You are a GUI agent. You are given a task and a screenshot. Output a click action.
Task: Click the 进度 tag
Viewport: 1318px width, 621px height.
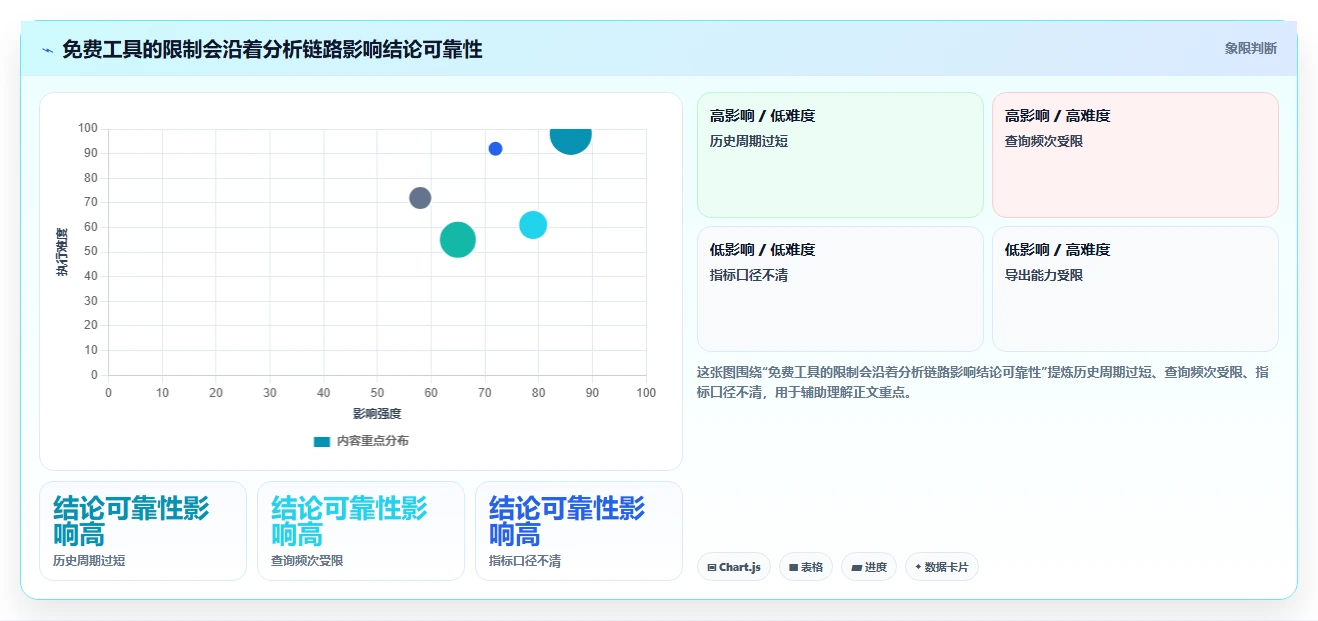869,567
